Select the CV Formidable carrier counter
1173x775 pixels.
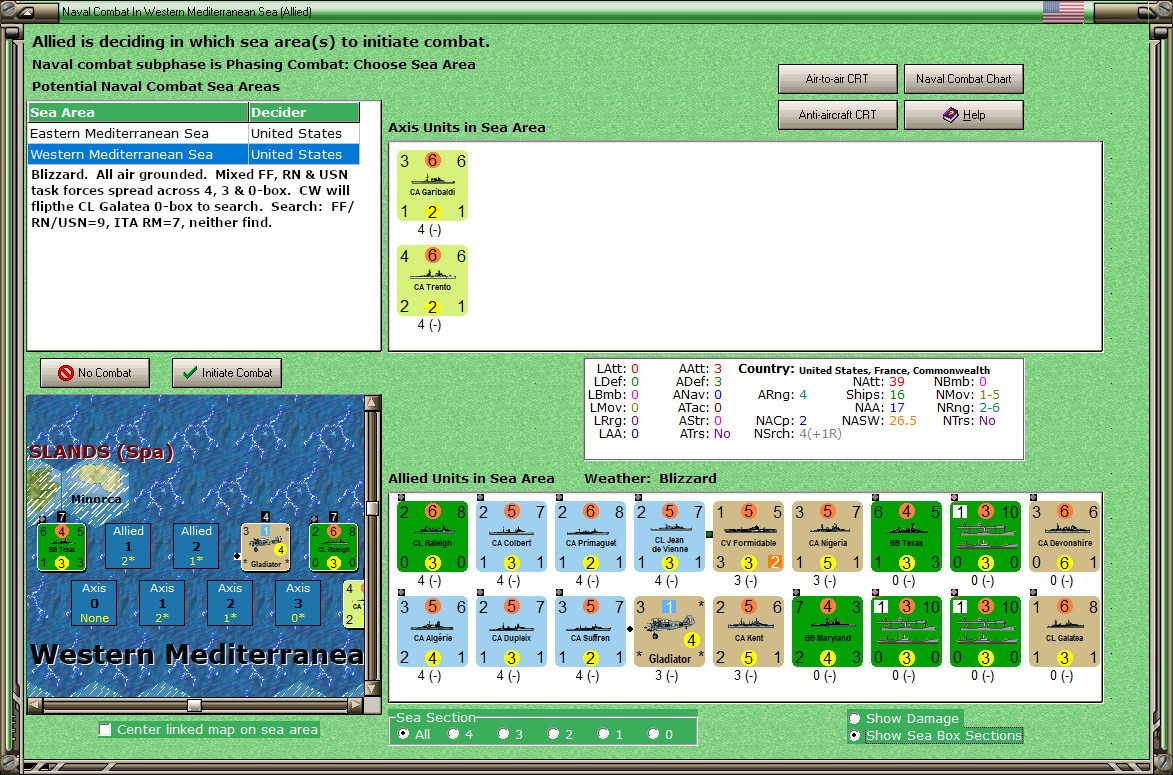coord(748,536)
